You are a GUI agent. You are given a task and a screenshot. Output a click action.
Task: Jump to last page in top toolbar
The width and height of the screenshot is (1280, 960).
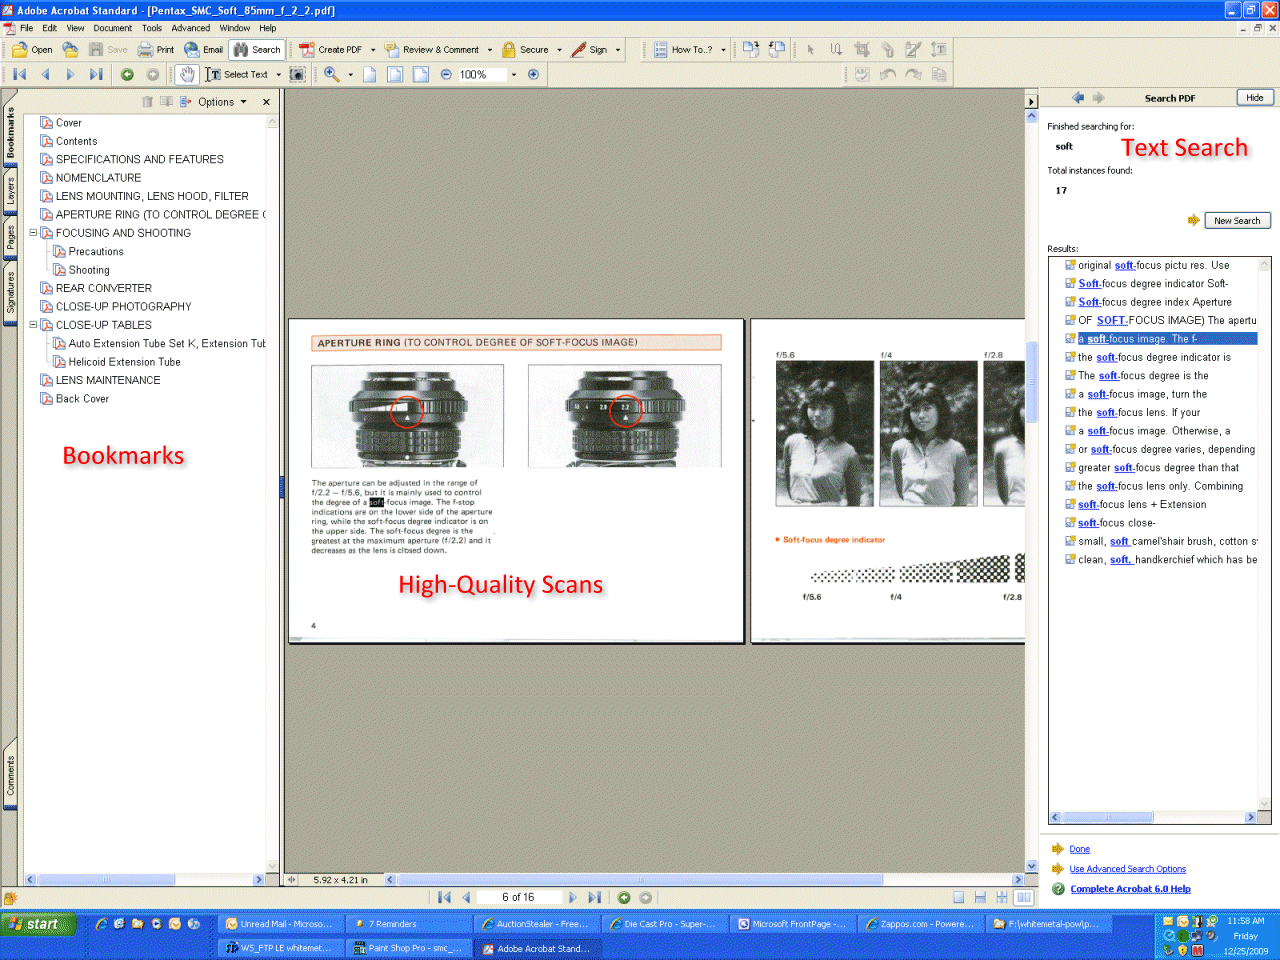point(96,74)
